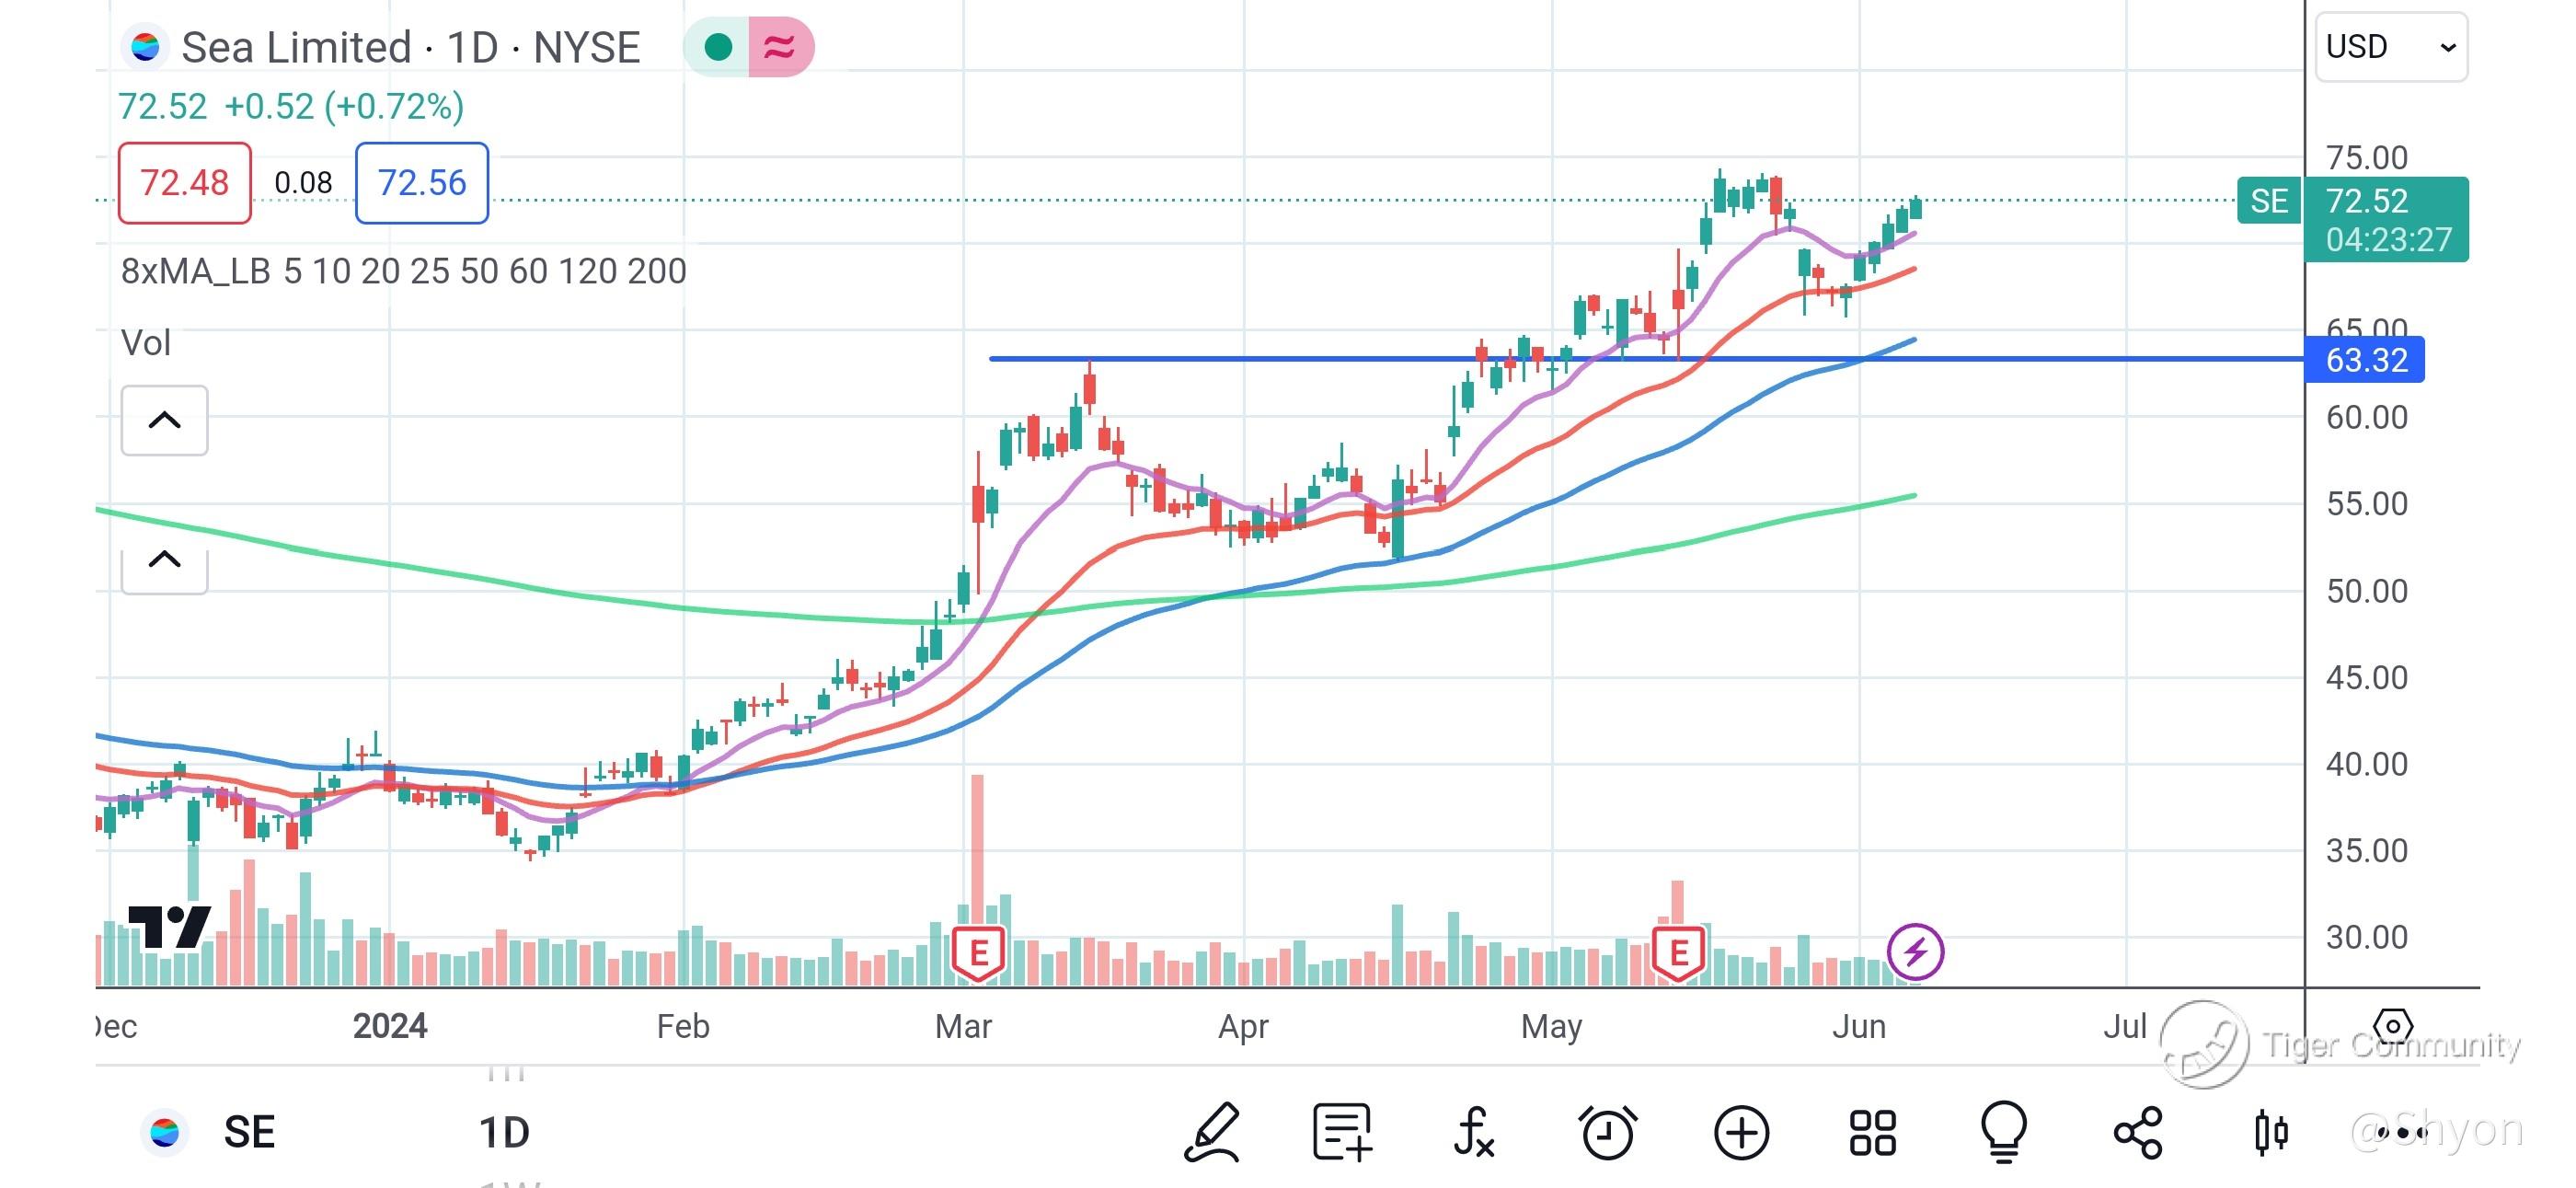This screenshot has height=1188, width=2576.
Task: Click the plus circle compare icon
Action: (1741, 1133)
